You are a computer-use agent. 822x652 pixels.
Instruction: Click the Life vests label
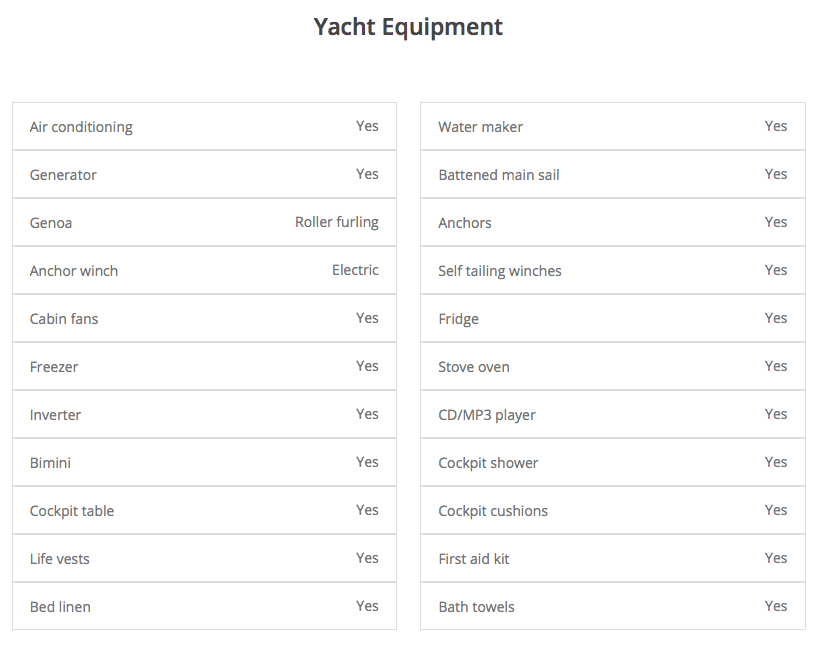[x=60, y=559]
